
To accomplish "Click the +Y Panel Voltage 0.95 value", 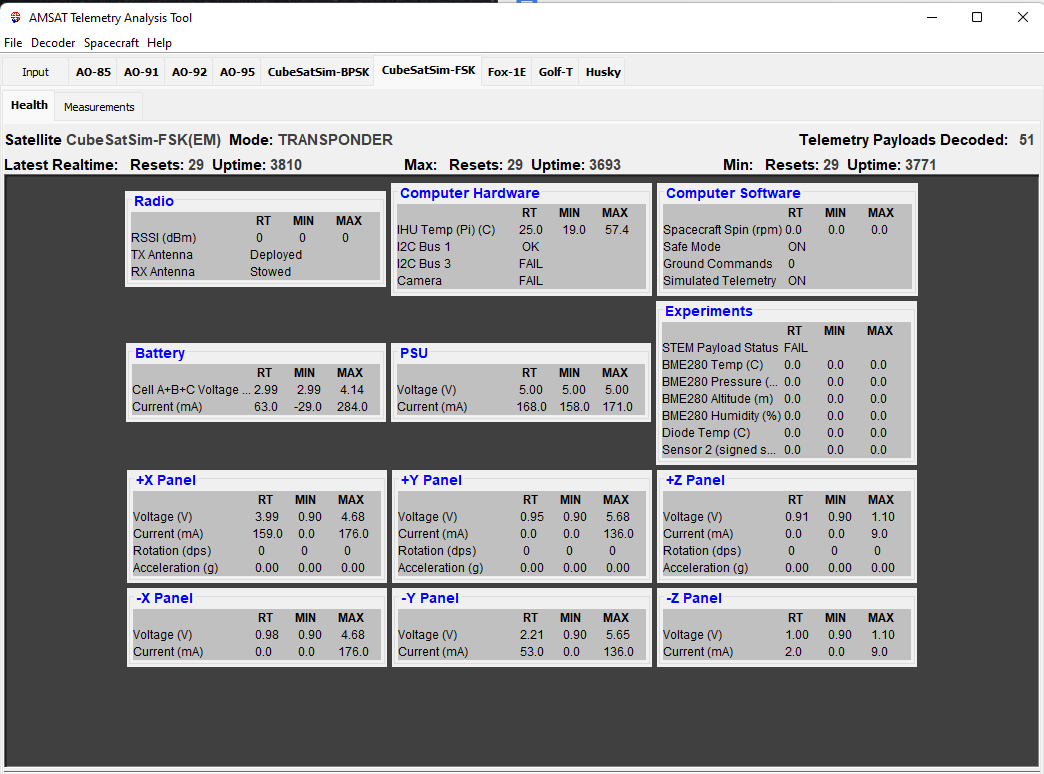I will pyautogui.click(x=532, y=517).
